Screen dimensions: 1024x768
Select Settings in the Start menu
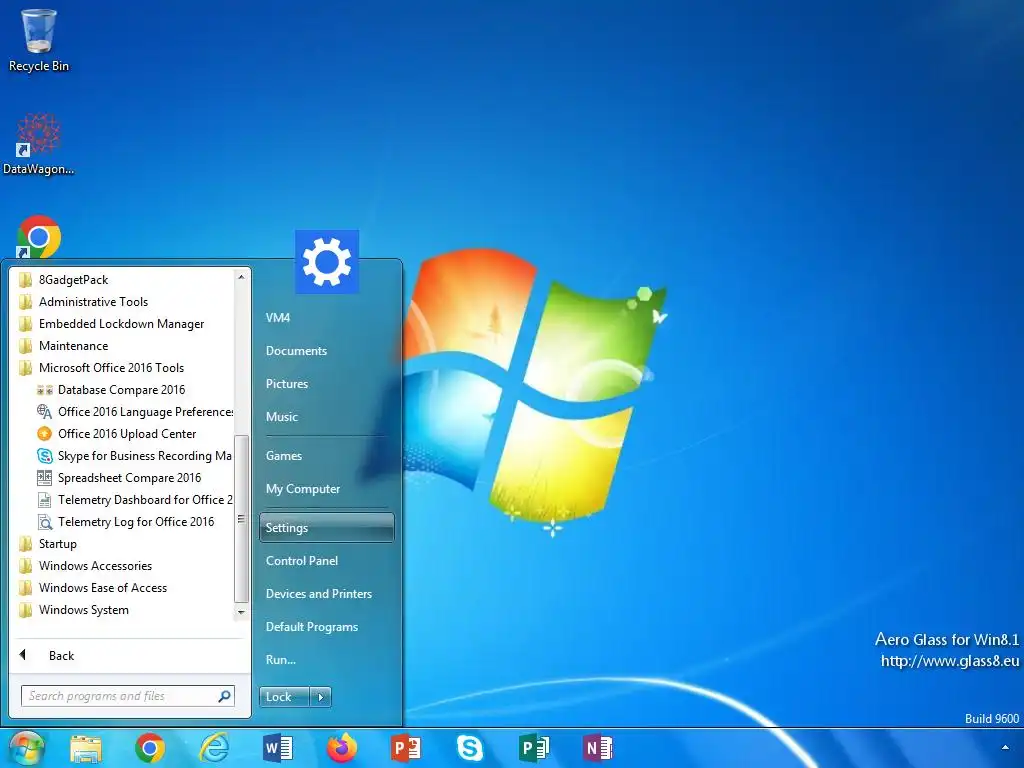pos(327,528)
